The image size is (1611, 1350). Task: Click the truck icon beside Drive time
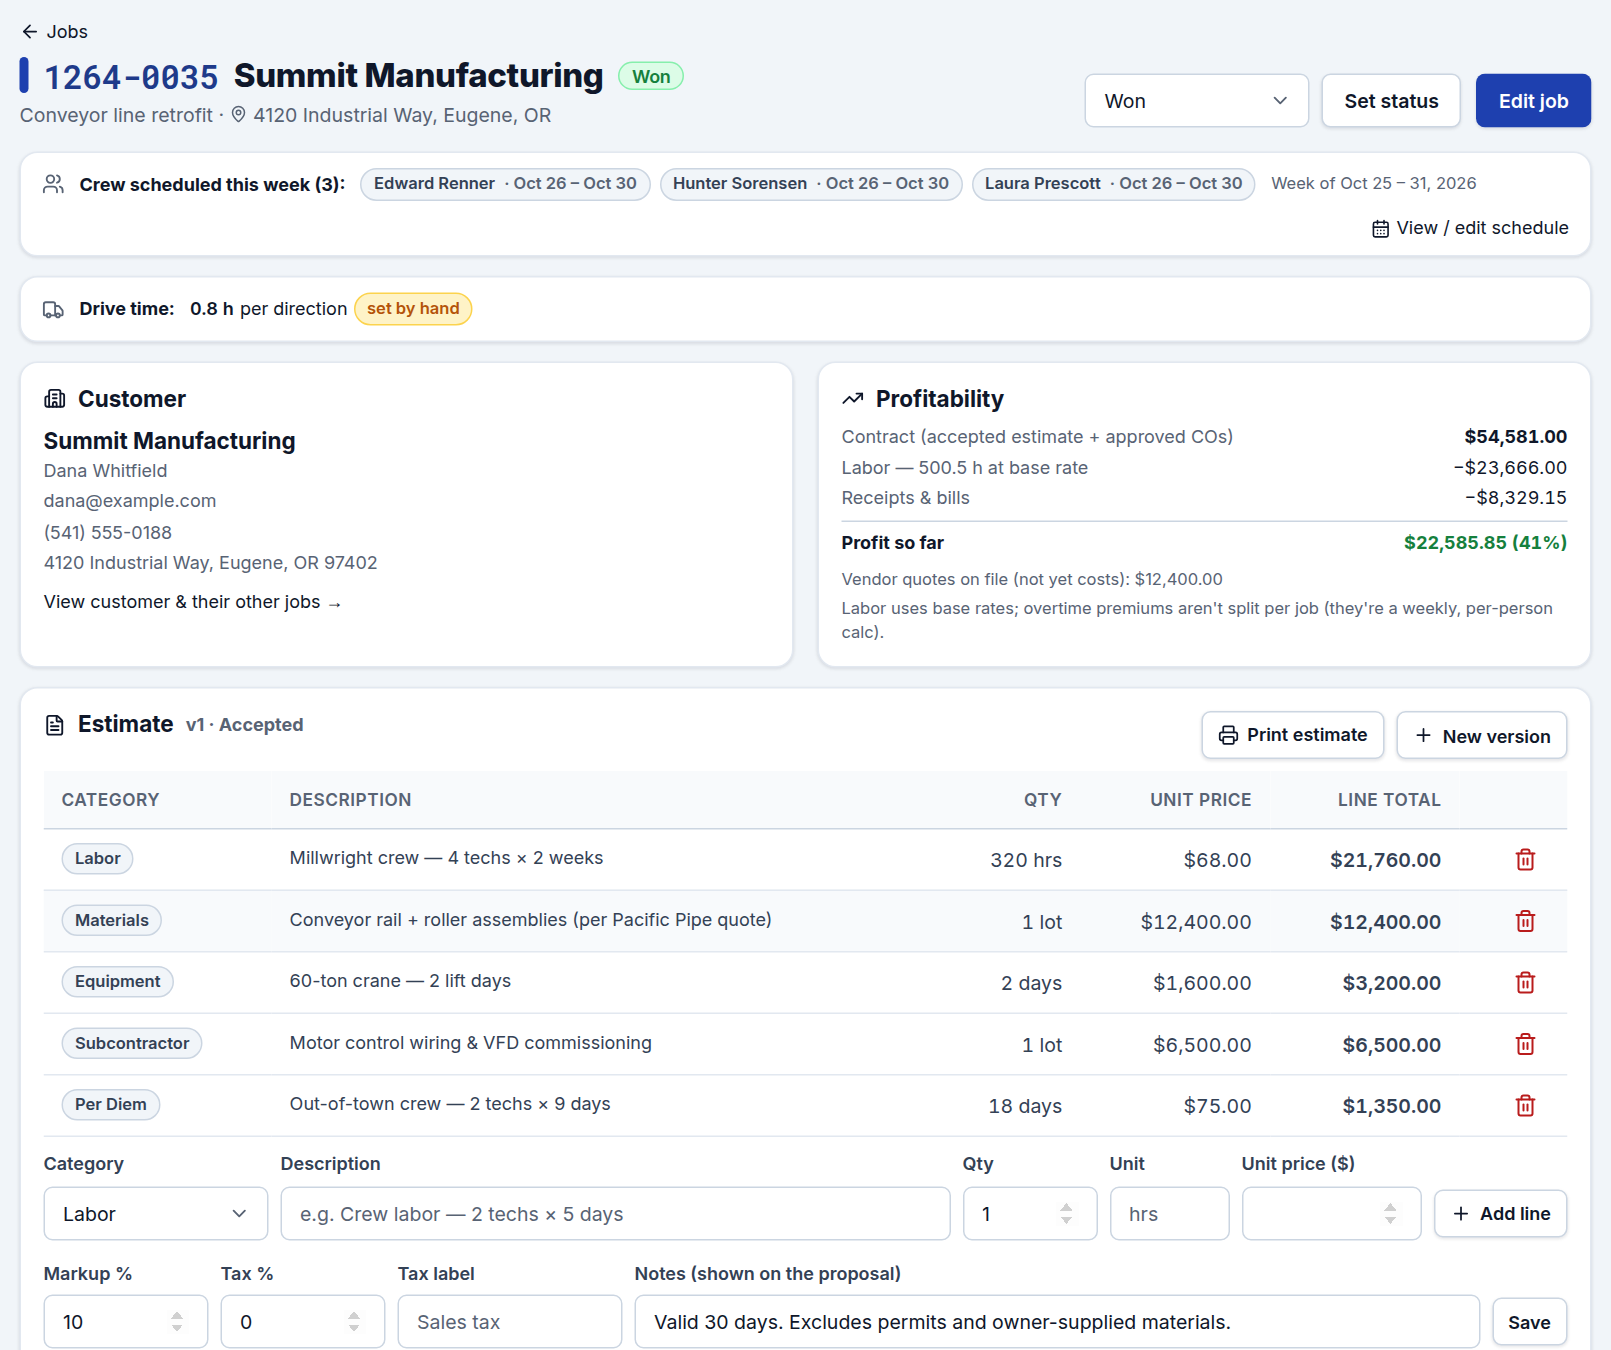(x=54, y=310)
